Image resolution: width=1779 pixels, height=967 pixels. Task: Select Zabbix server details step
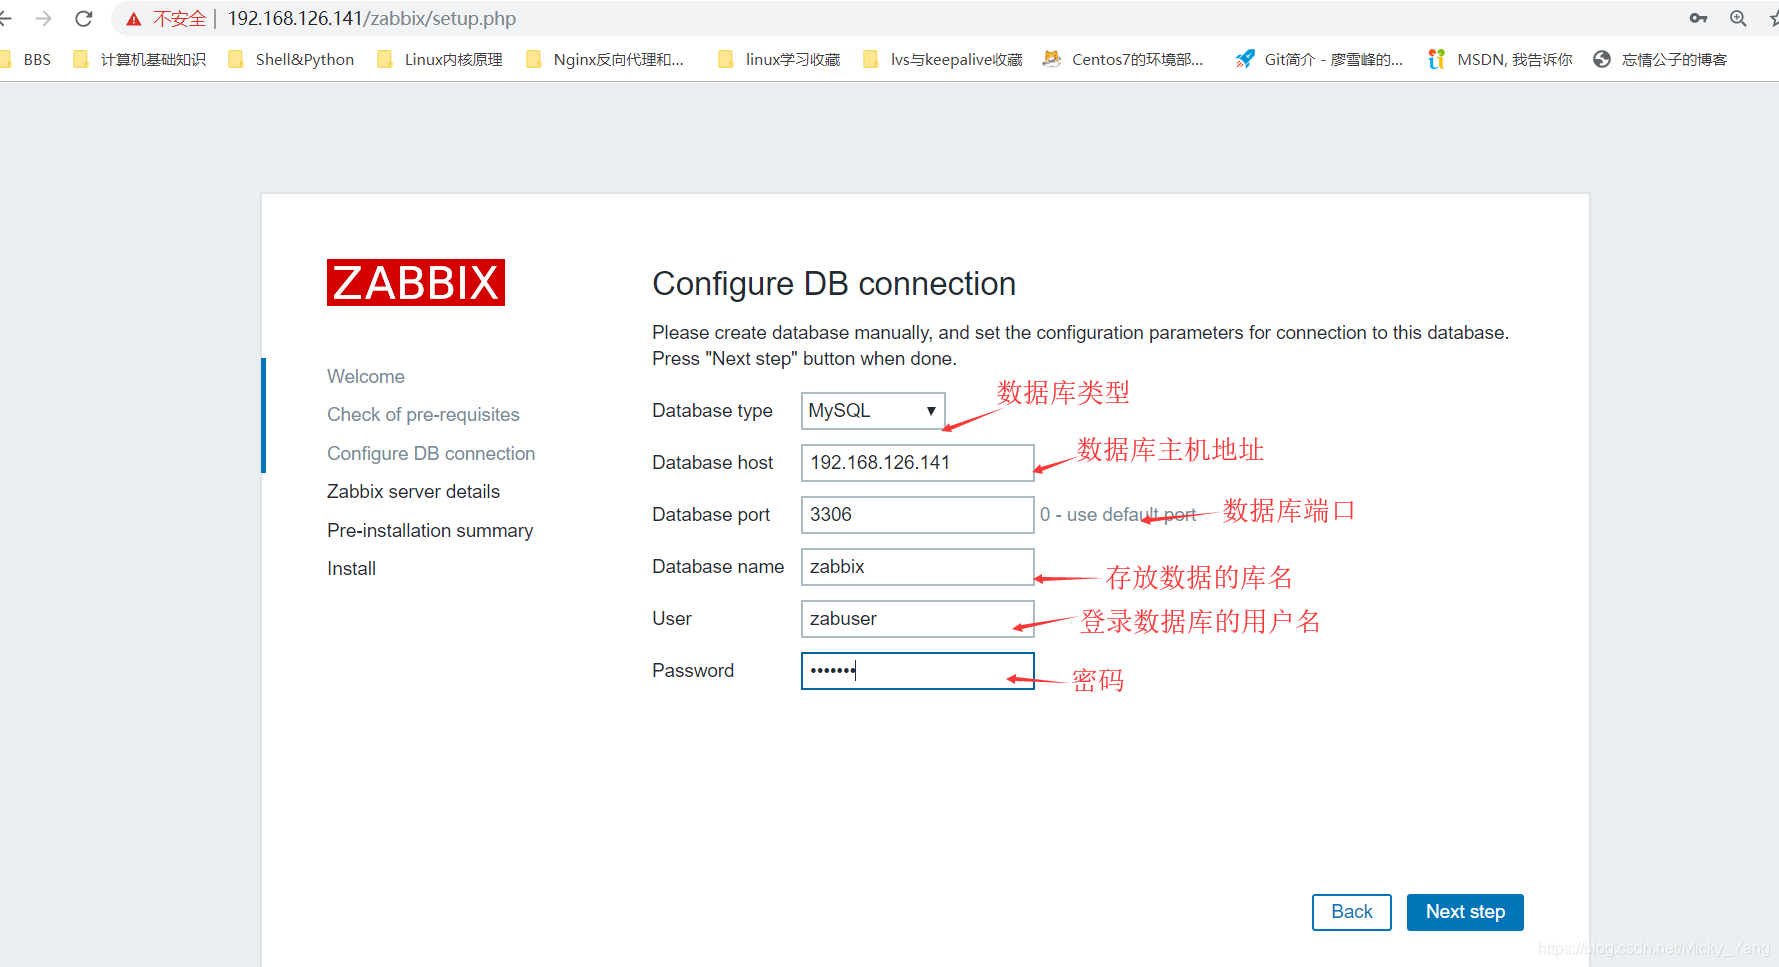(x=413, y=492)
